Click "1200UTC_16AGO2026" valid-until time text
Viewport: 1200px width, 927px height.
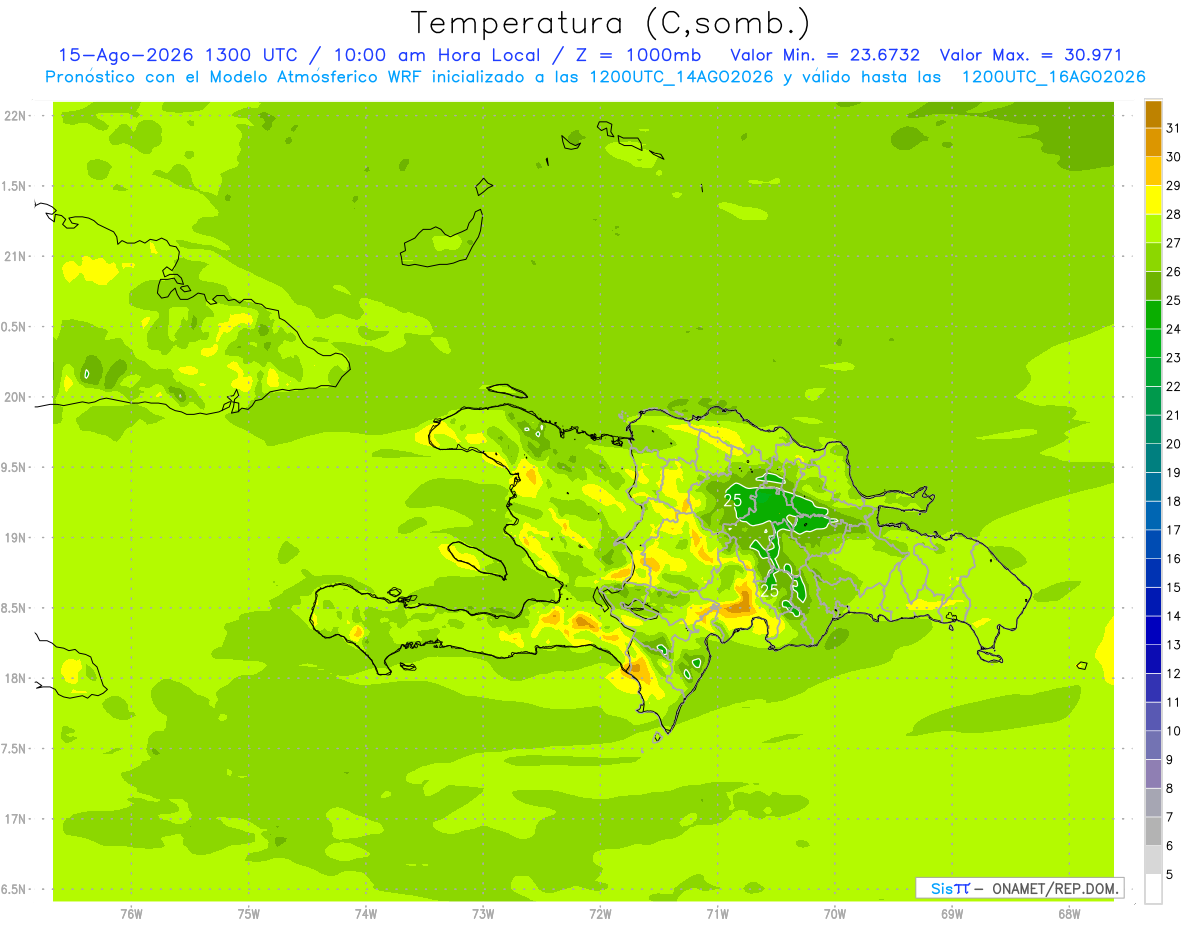tap(1053, 77)
